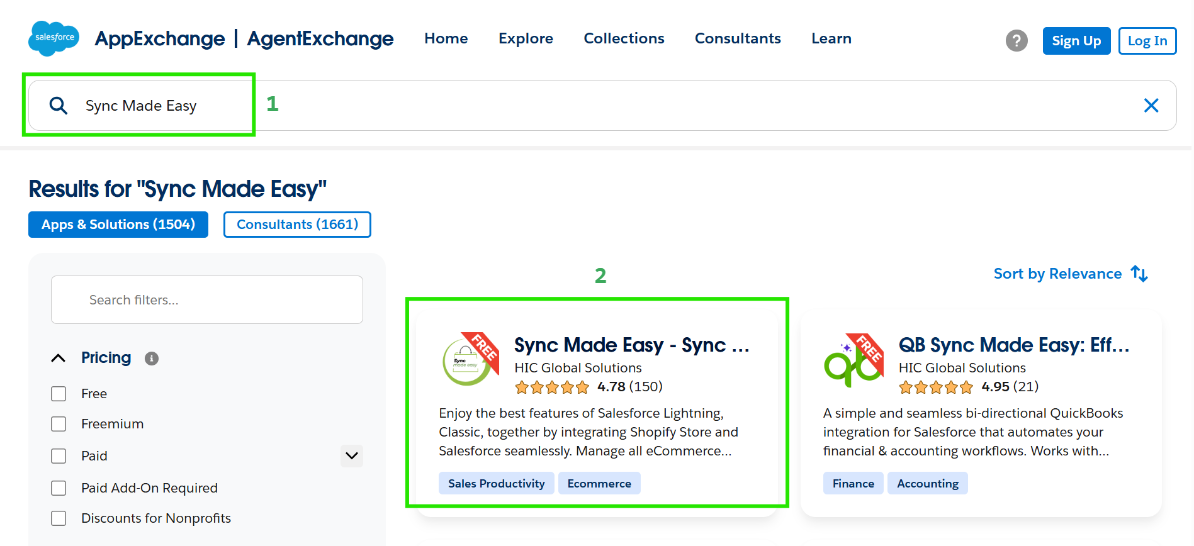Clear the search with the X icon
The height and width of the screenshot is (546, 1194).
(x=1151, y=106)
